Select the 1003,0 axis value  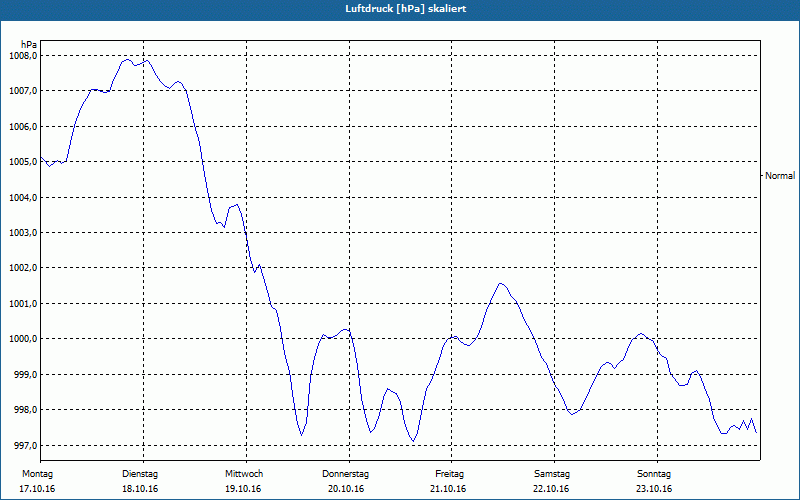[x=23, y=233]
